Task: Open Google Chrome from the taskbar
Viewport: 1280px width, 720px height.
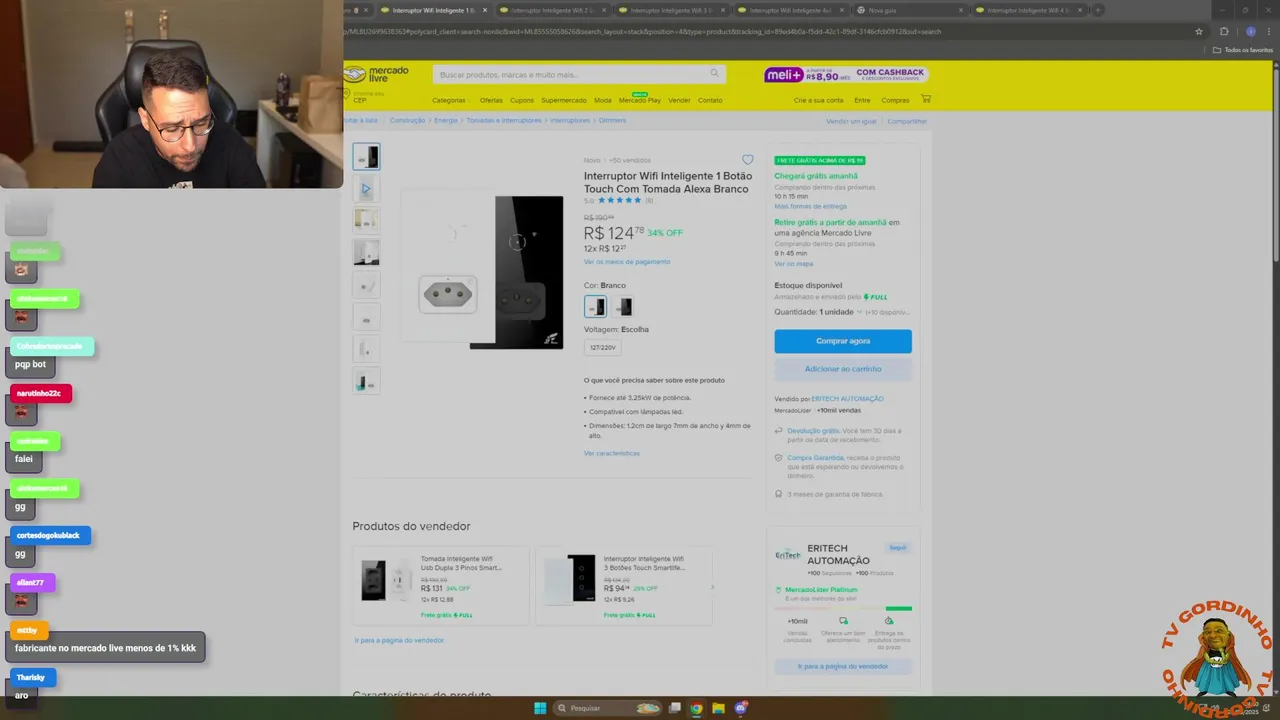Action: (x=696, y=708)
